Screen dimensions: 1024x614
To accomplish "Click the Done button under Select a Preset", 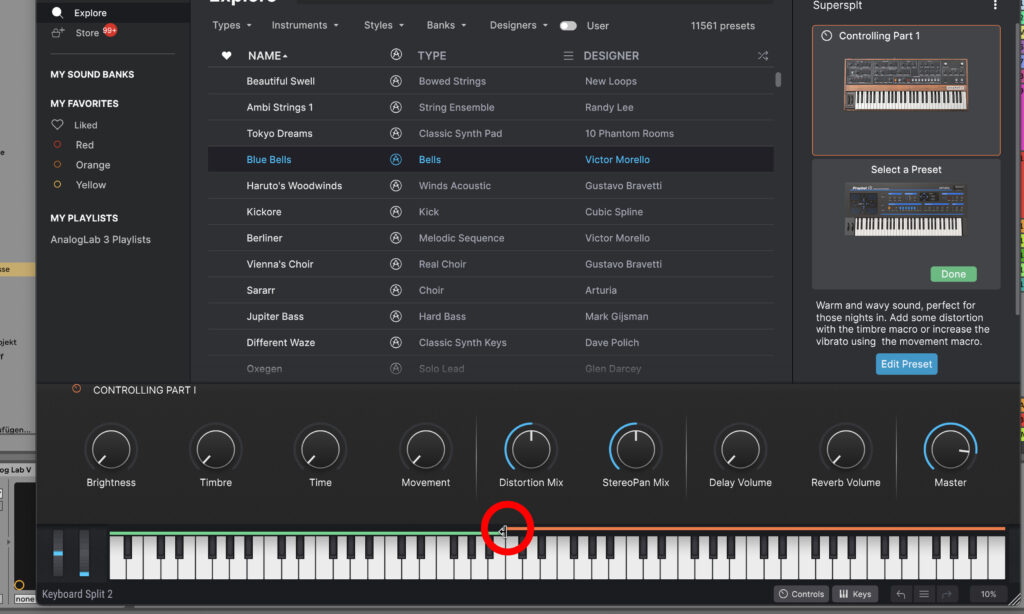I will coord(953,274).
